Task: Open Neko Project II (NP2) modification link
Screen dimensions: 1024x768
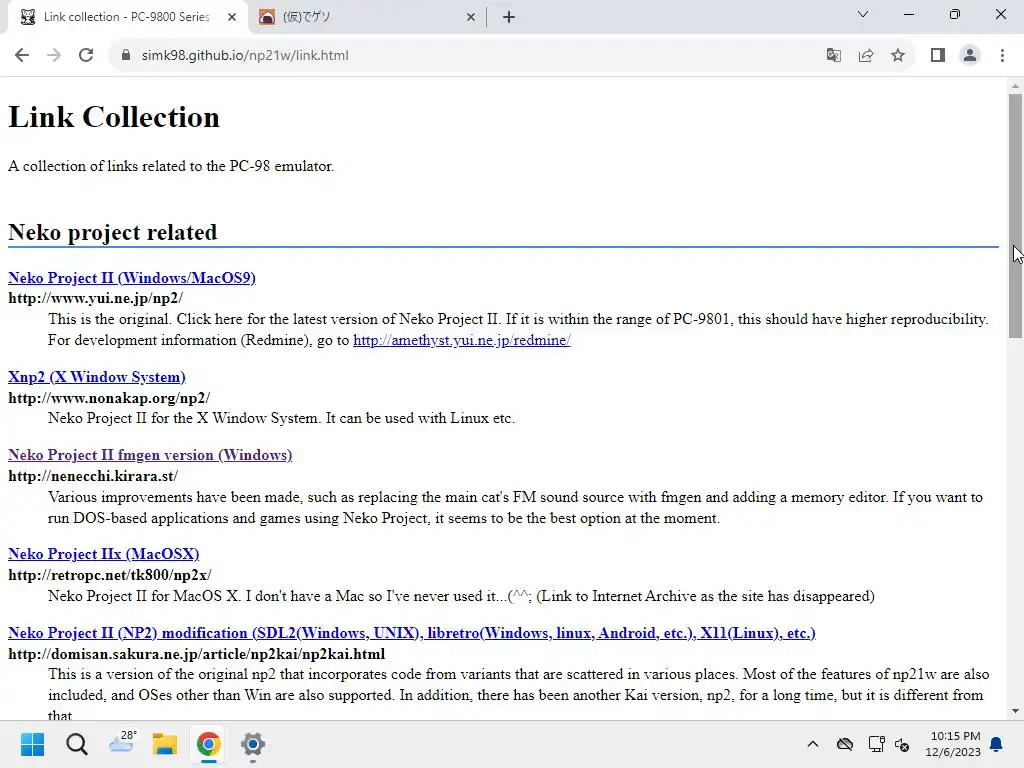Action: [x=411, y=633]
